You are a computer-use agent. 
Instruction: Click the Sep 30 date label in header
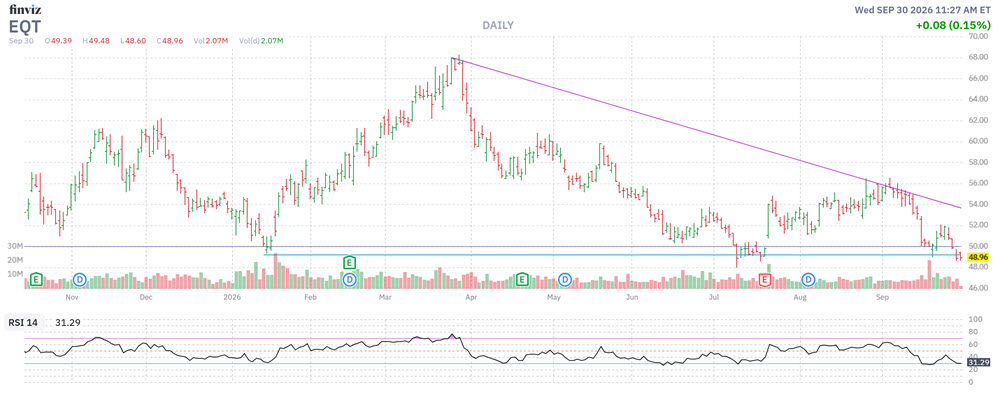click(x=22, y=41)
